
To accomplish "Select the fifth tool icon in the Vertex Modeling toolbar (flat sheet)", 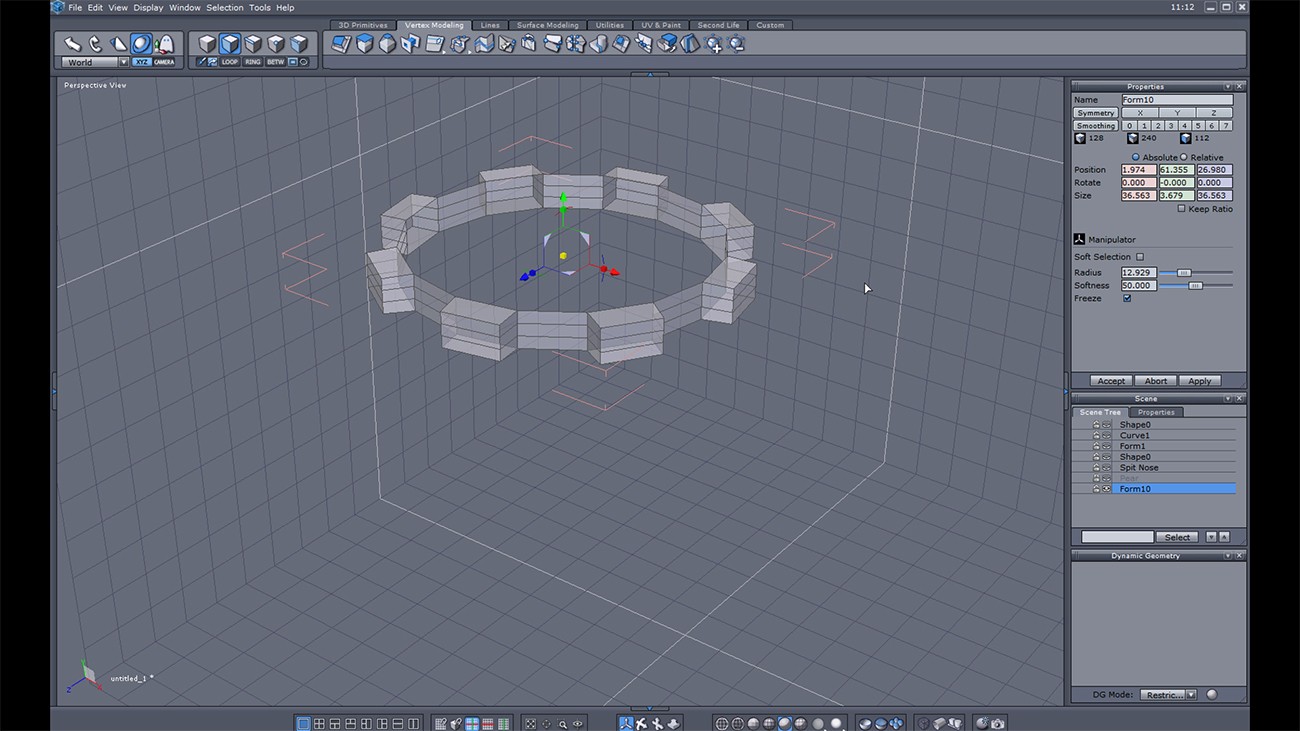I will (x=434, y=44).
